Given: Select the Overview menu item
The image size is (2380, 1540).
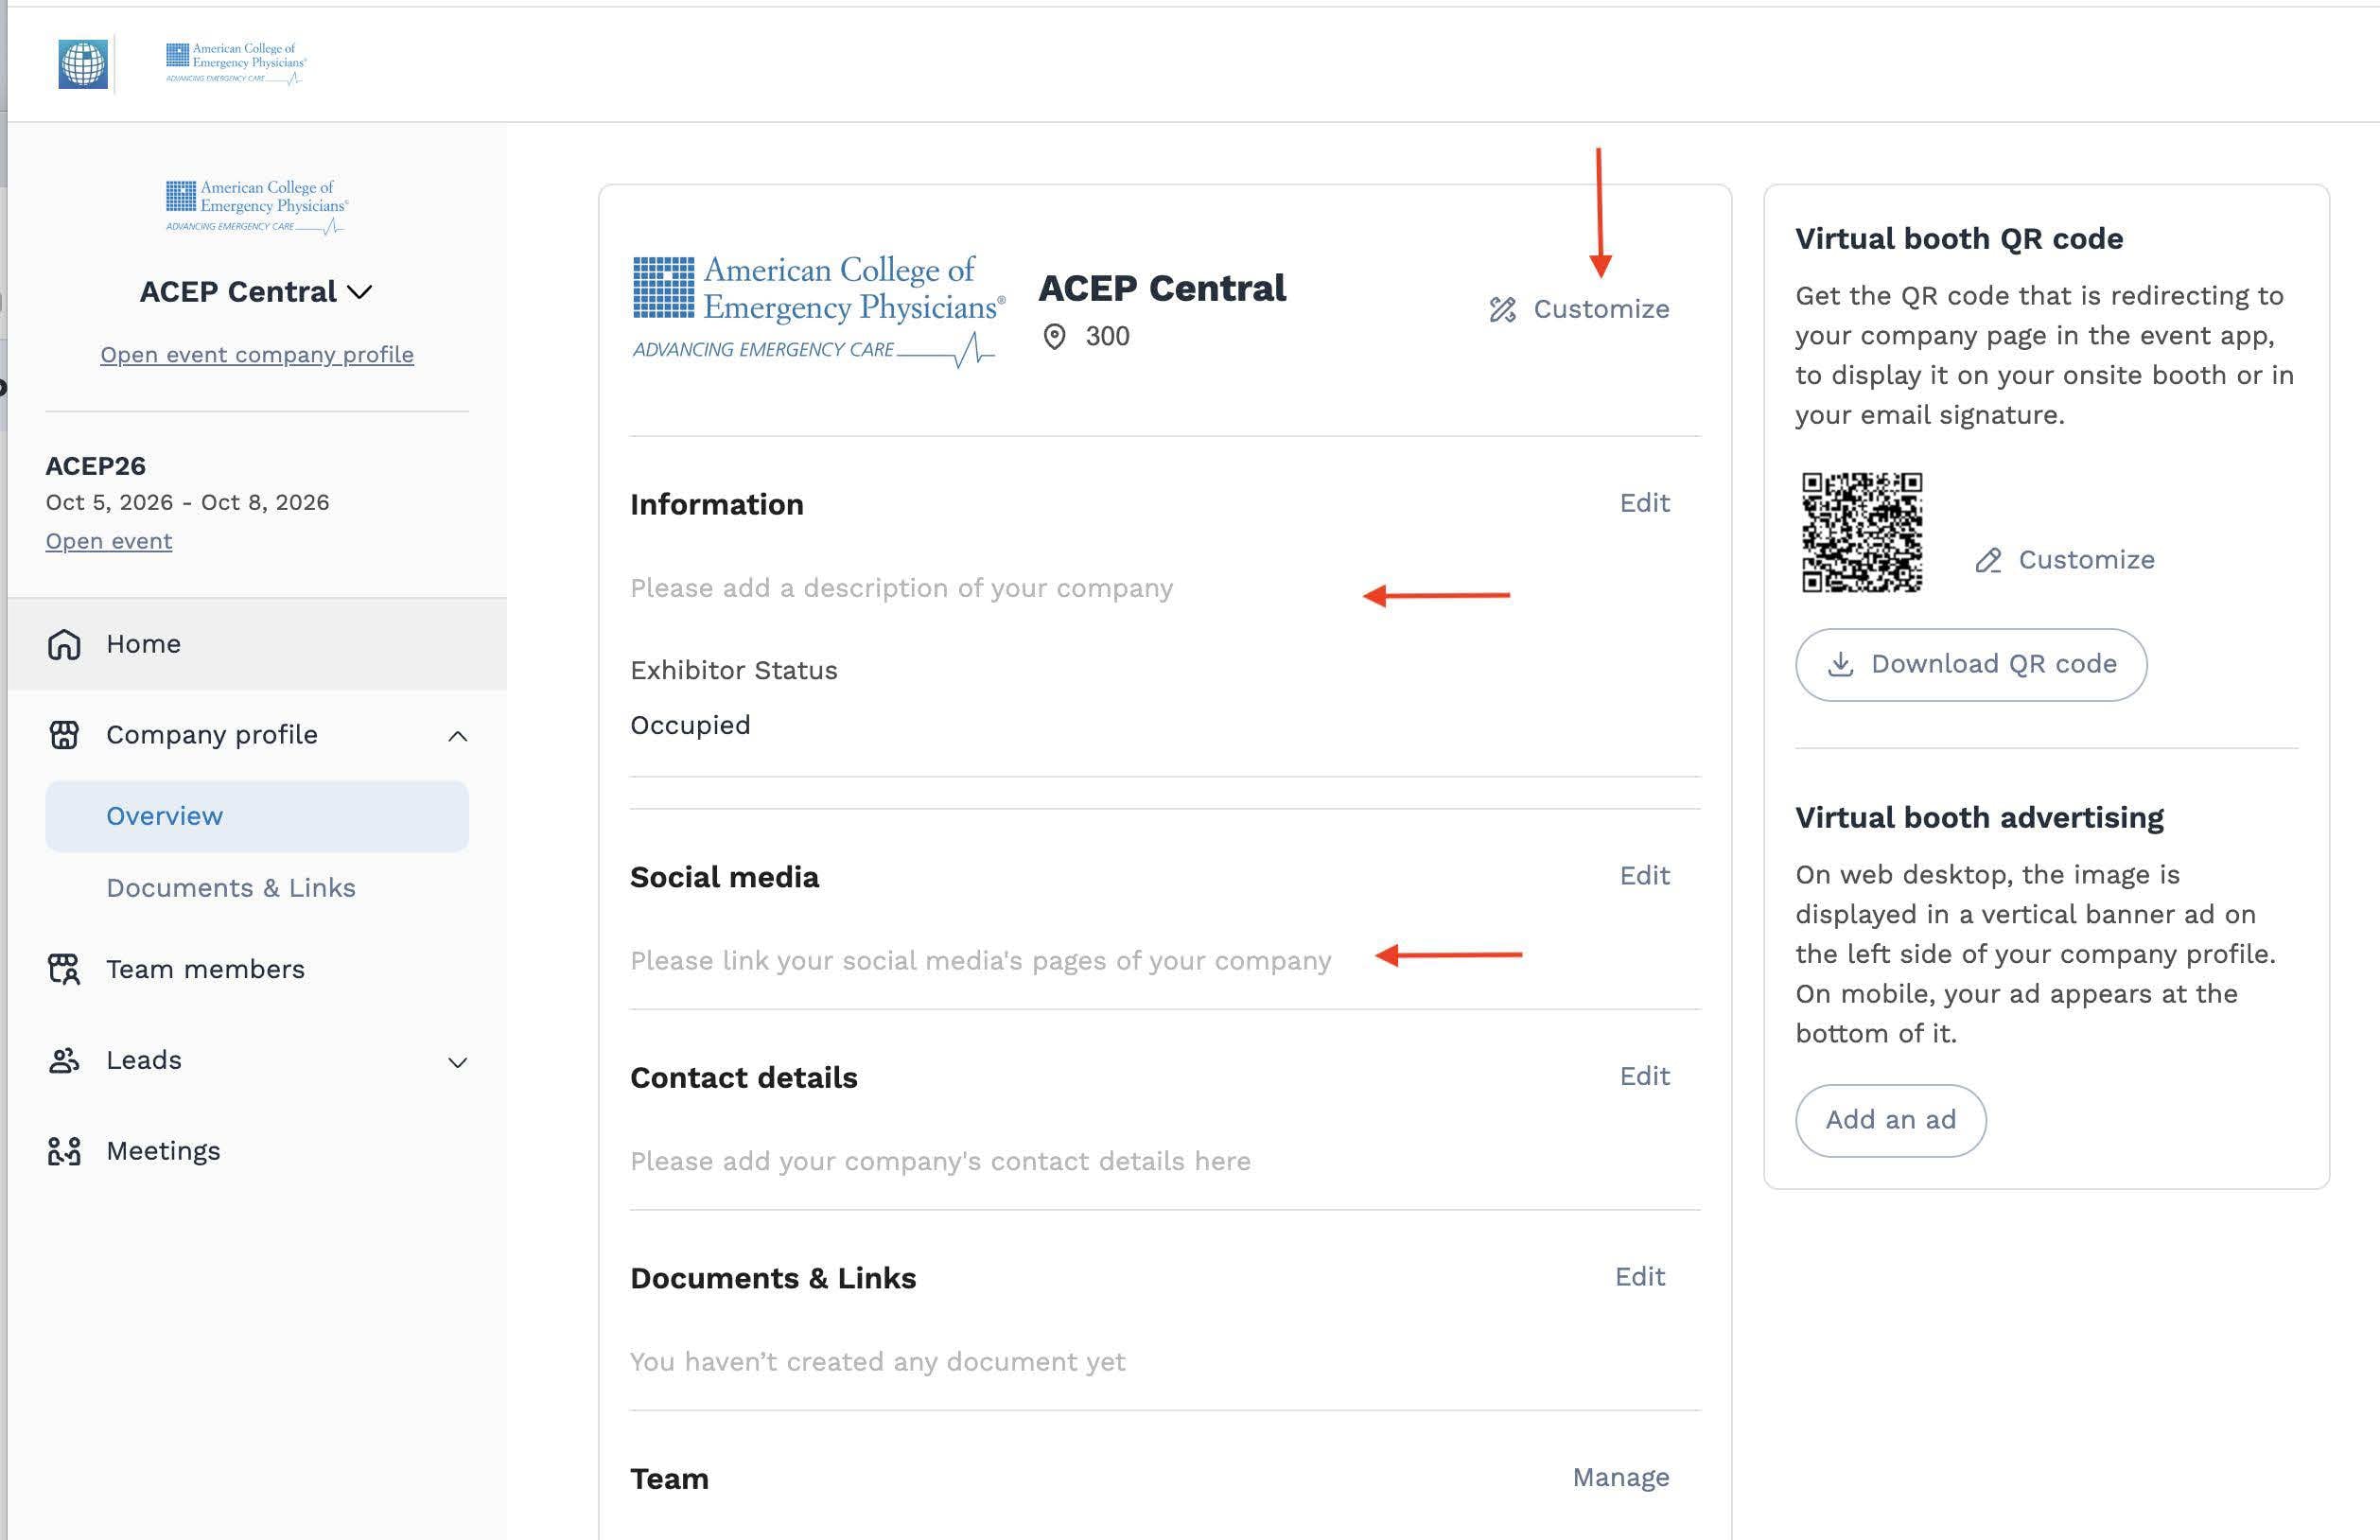Looking at the screenshot, I should pyautogui.click(x=257, y=816).
